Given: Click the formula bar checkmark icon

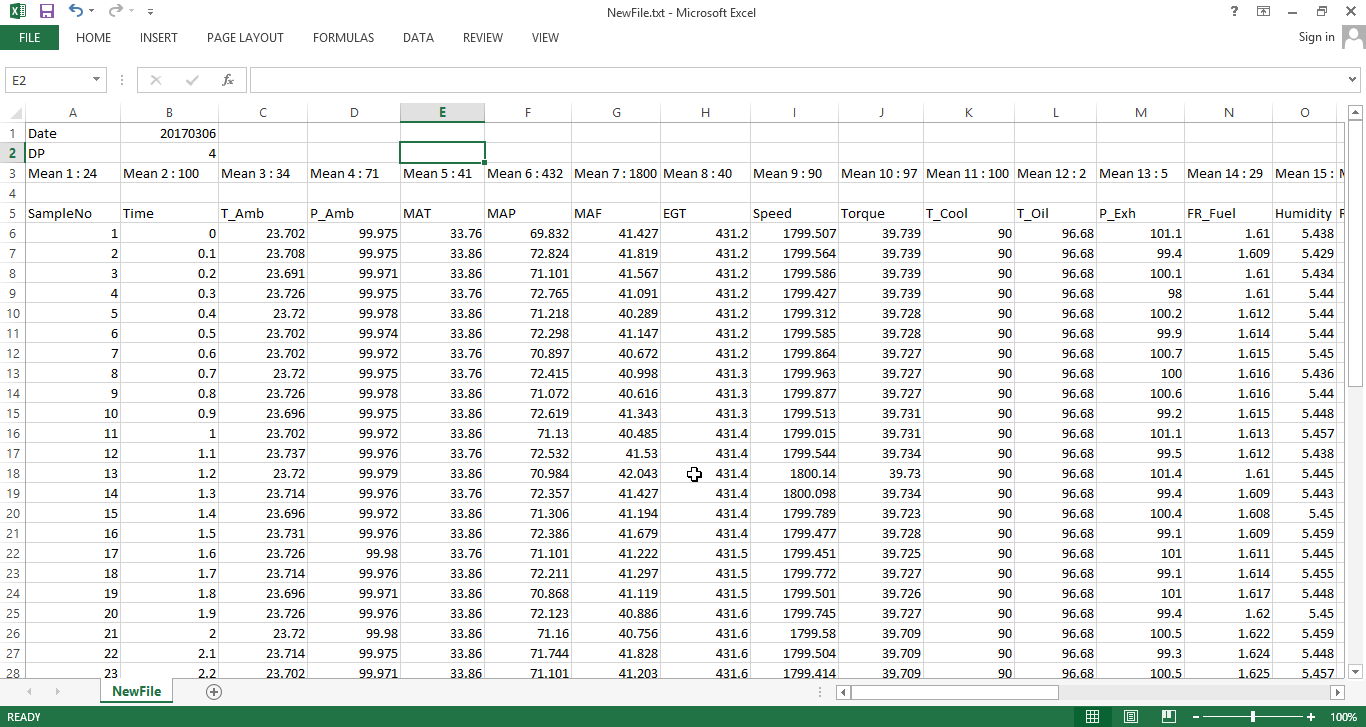Looking at the screenshot, I should tap(191, 80).
